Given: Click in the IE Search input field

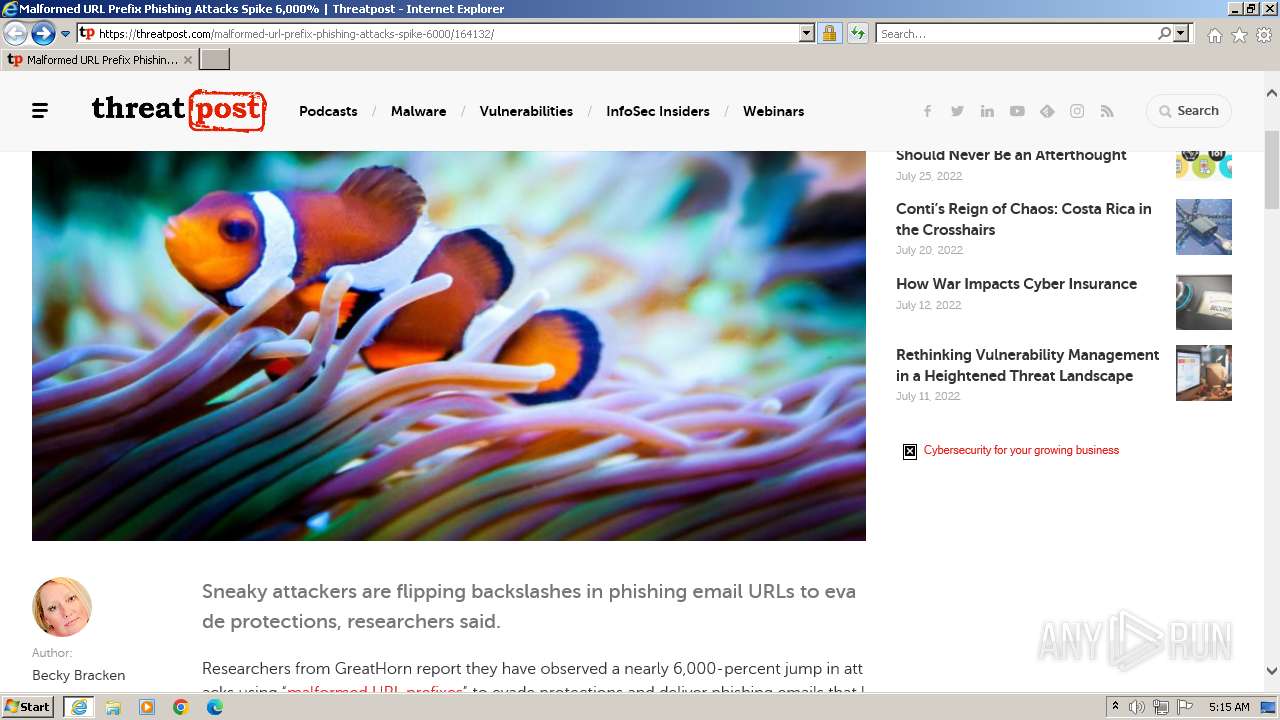Looking at the screenshot, I should click(1016, 33).
